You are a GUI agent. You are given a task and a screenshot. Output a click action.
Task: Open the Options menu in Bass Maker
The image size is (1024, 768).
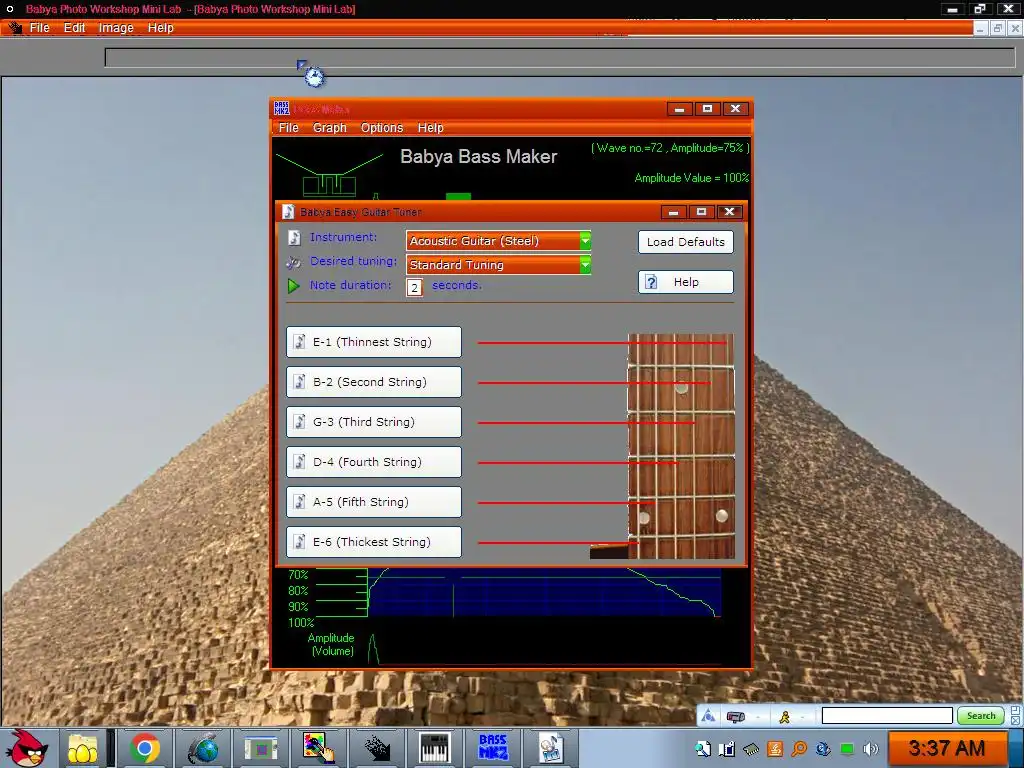coord(382,128)
